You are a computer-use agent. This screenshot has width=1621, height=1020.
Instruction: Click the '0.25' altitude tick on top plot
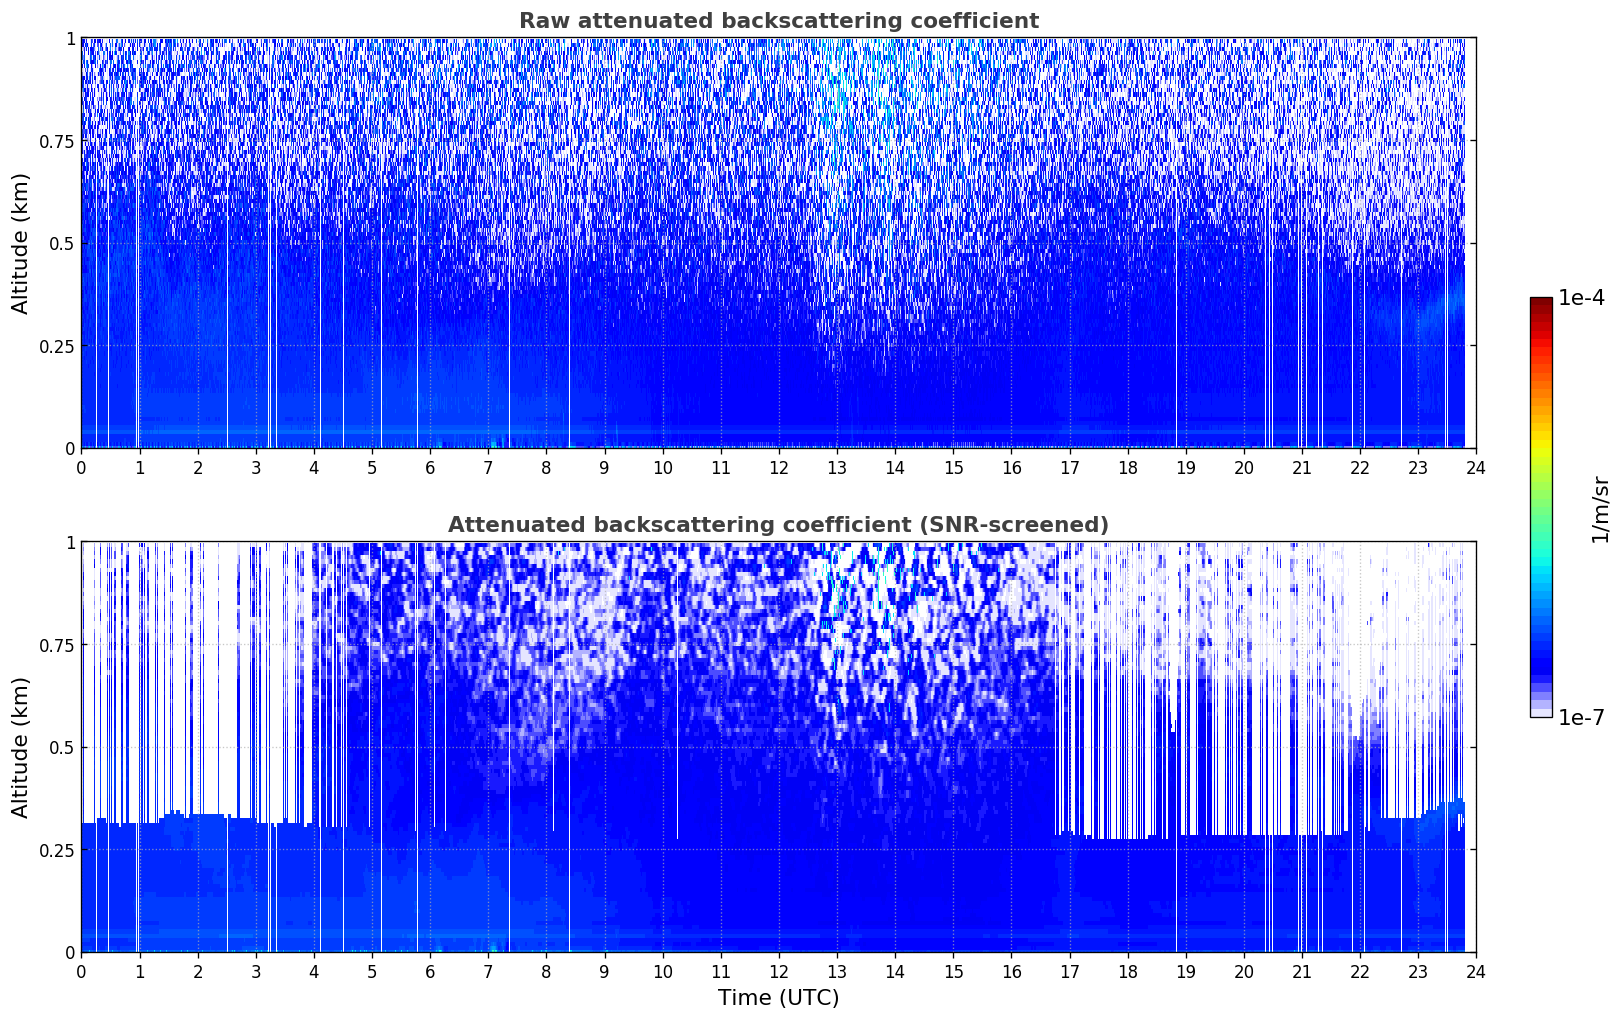(59, 346)
